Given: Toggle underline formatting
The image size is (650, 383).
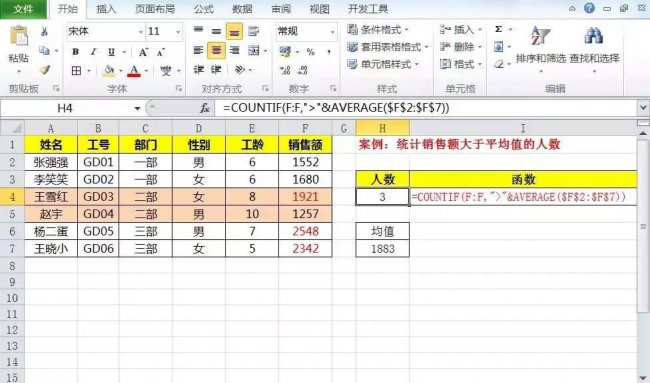Looking at the screenshot, I should pyautogui.click(x=111, y=52).
